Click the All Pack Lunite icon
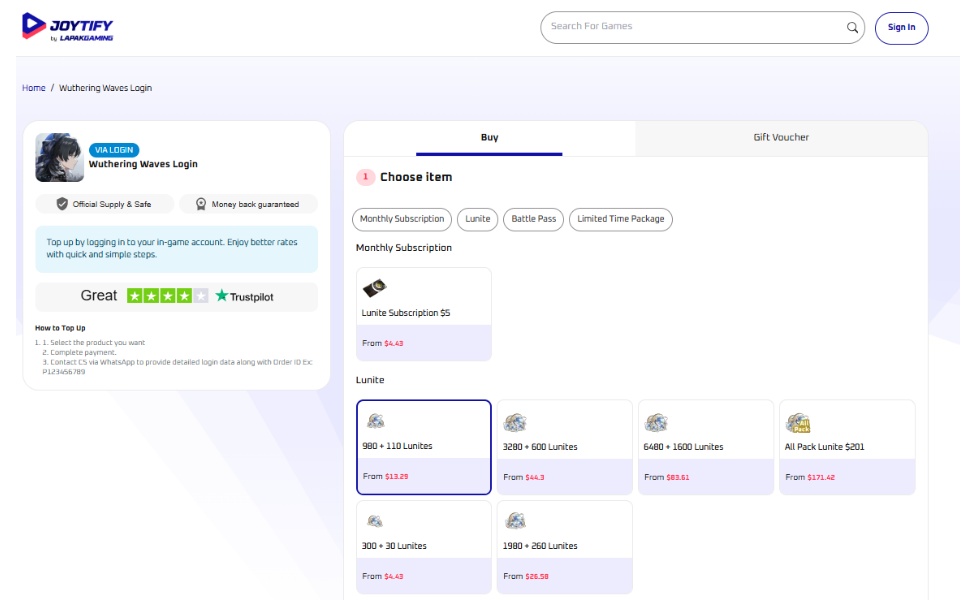Viewport: 975px width, 600px height. (798, 423)
